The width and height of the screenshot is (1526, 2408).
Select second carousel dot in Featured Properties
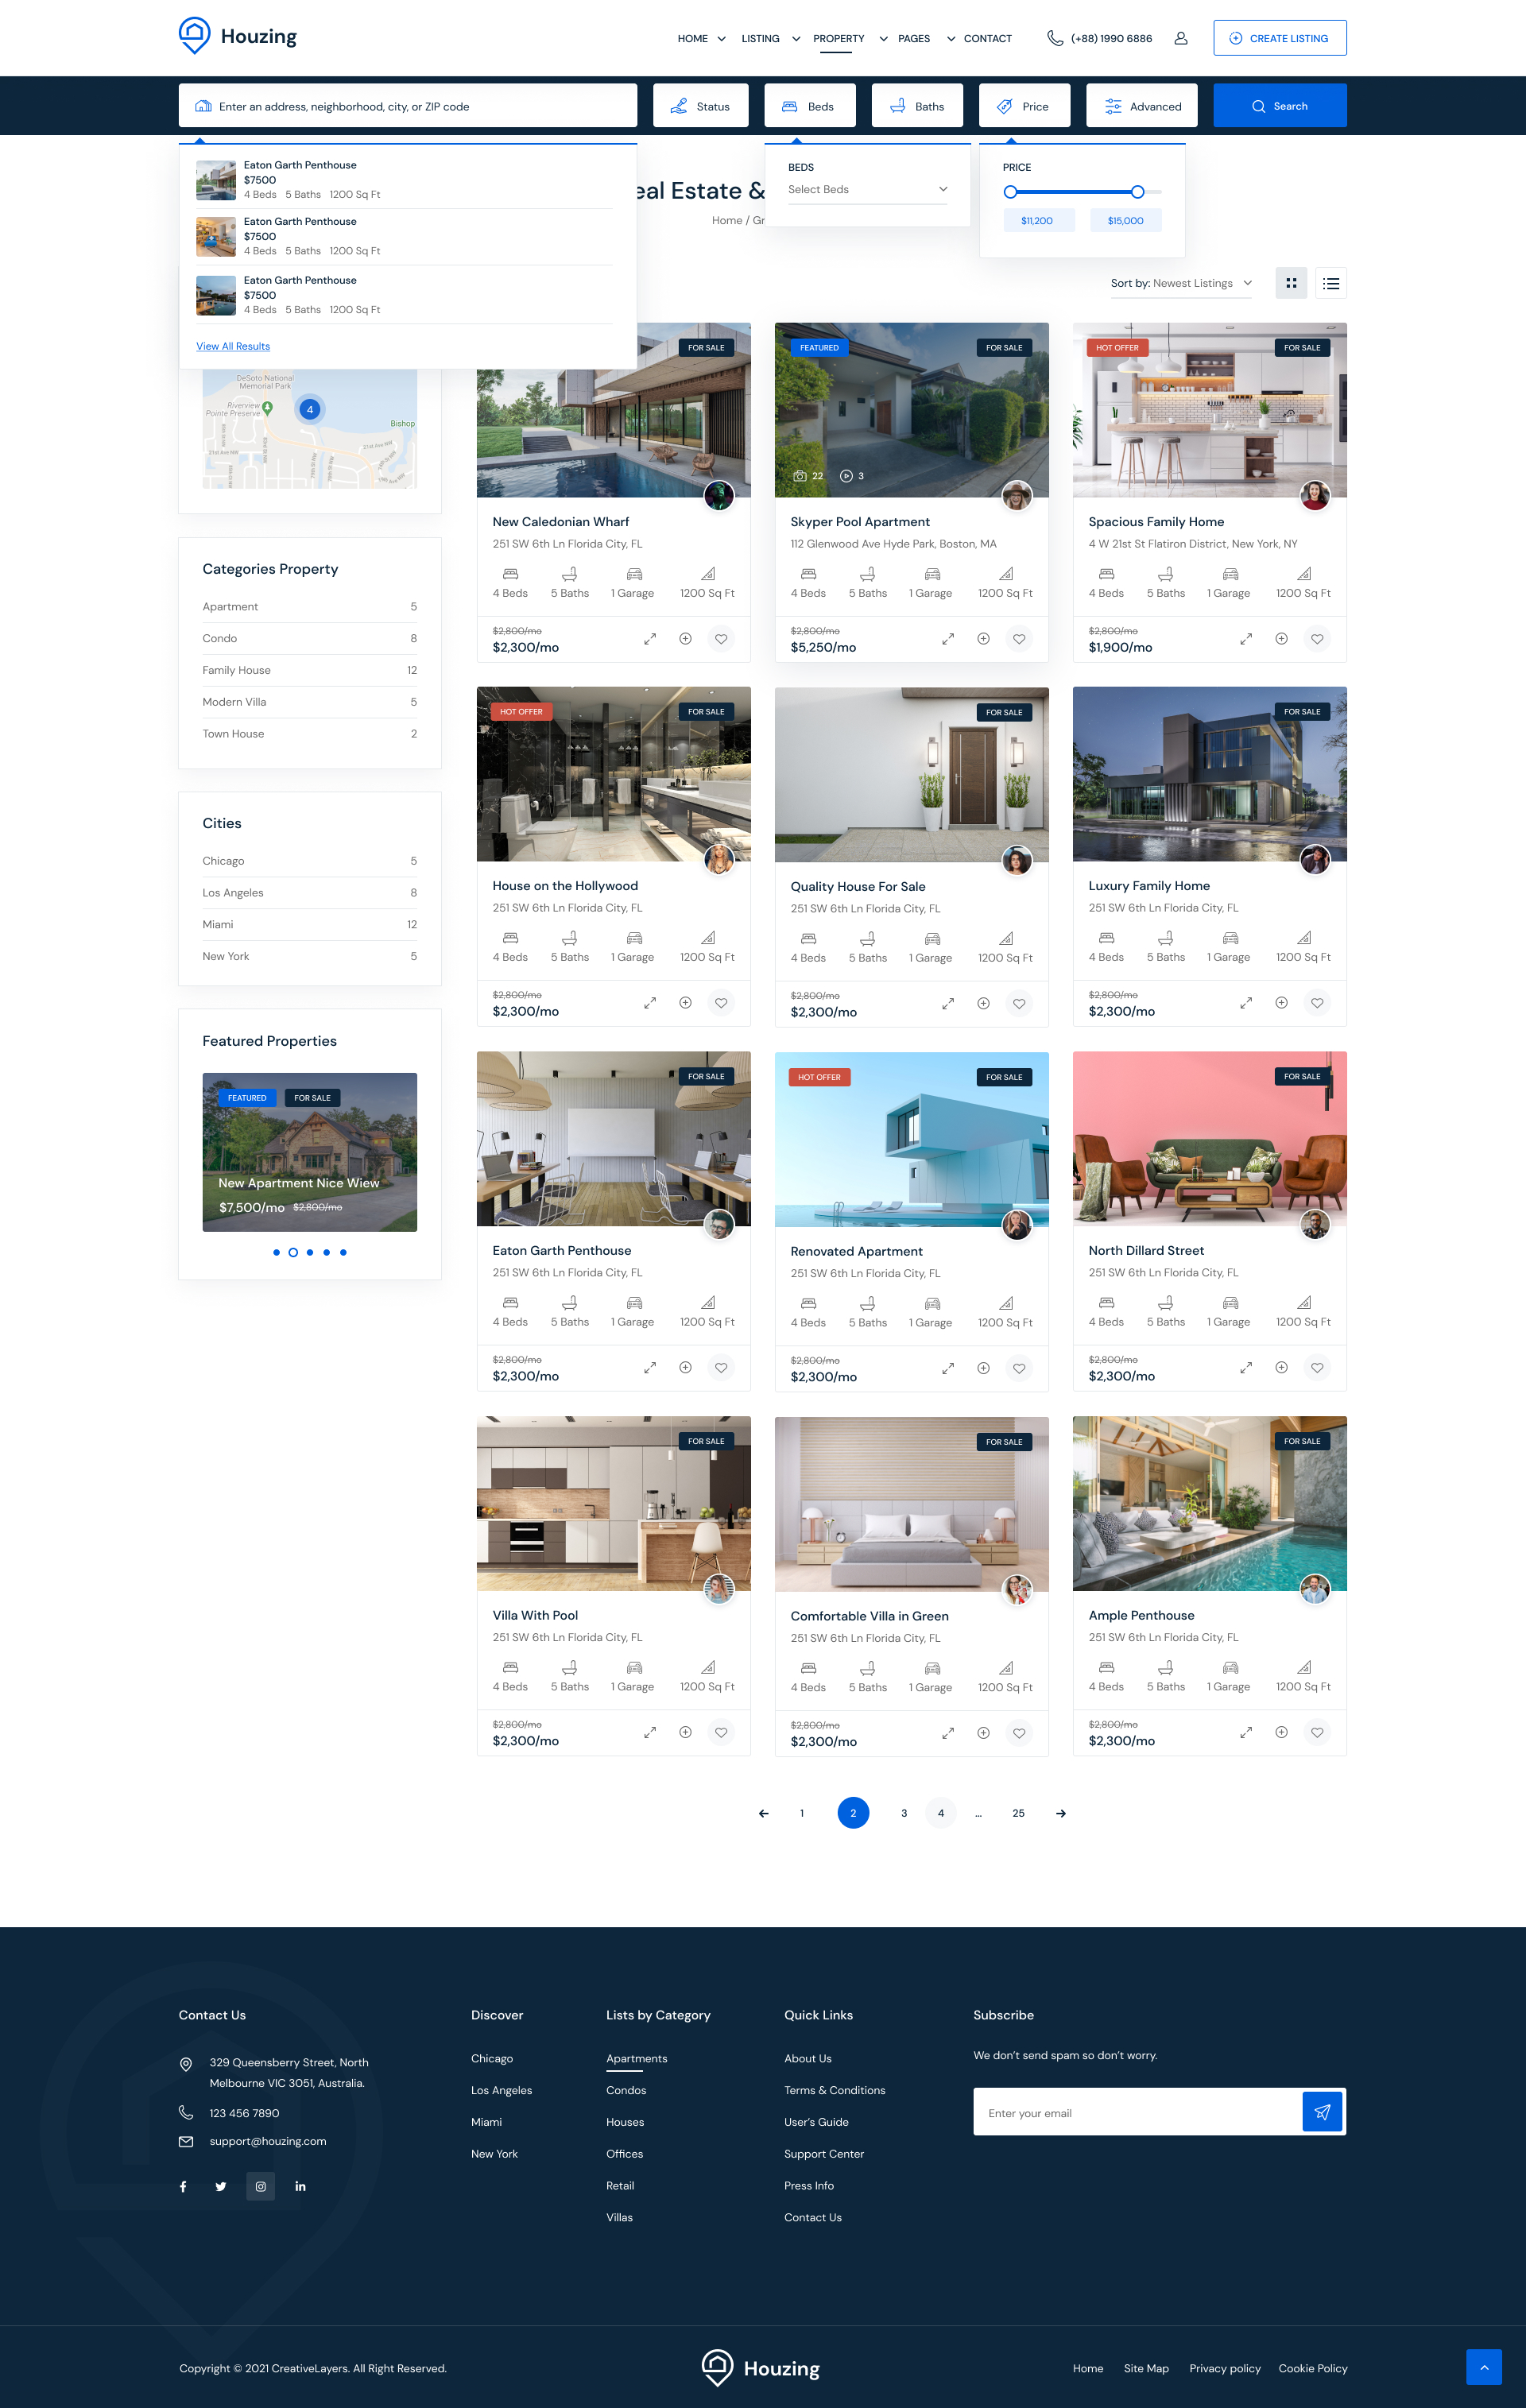click(293, 1252)
